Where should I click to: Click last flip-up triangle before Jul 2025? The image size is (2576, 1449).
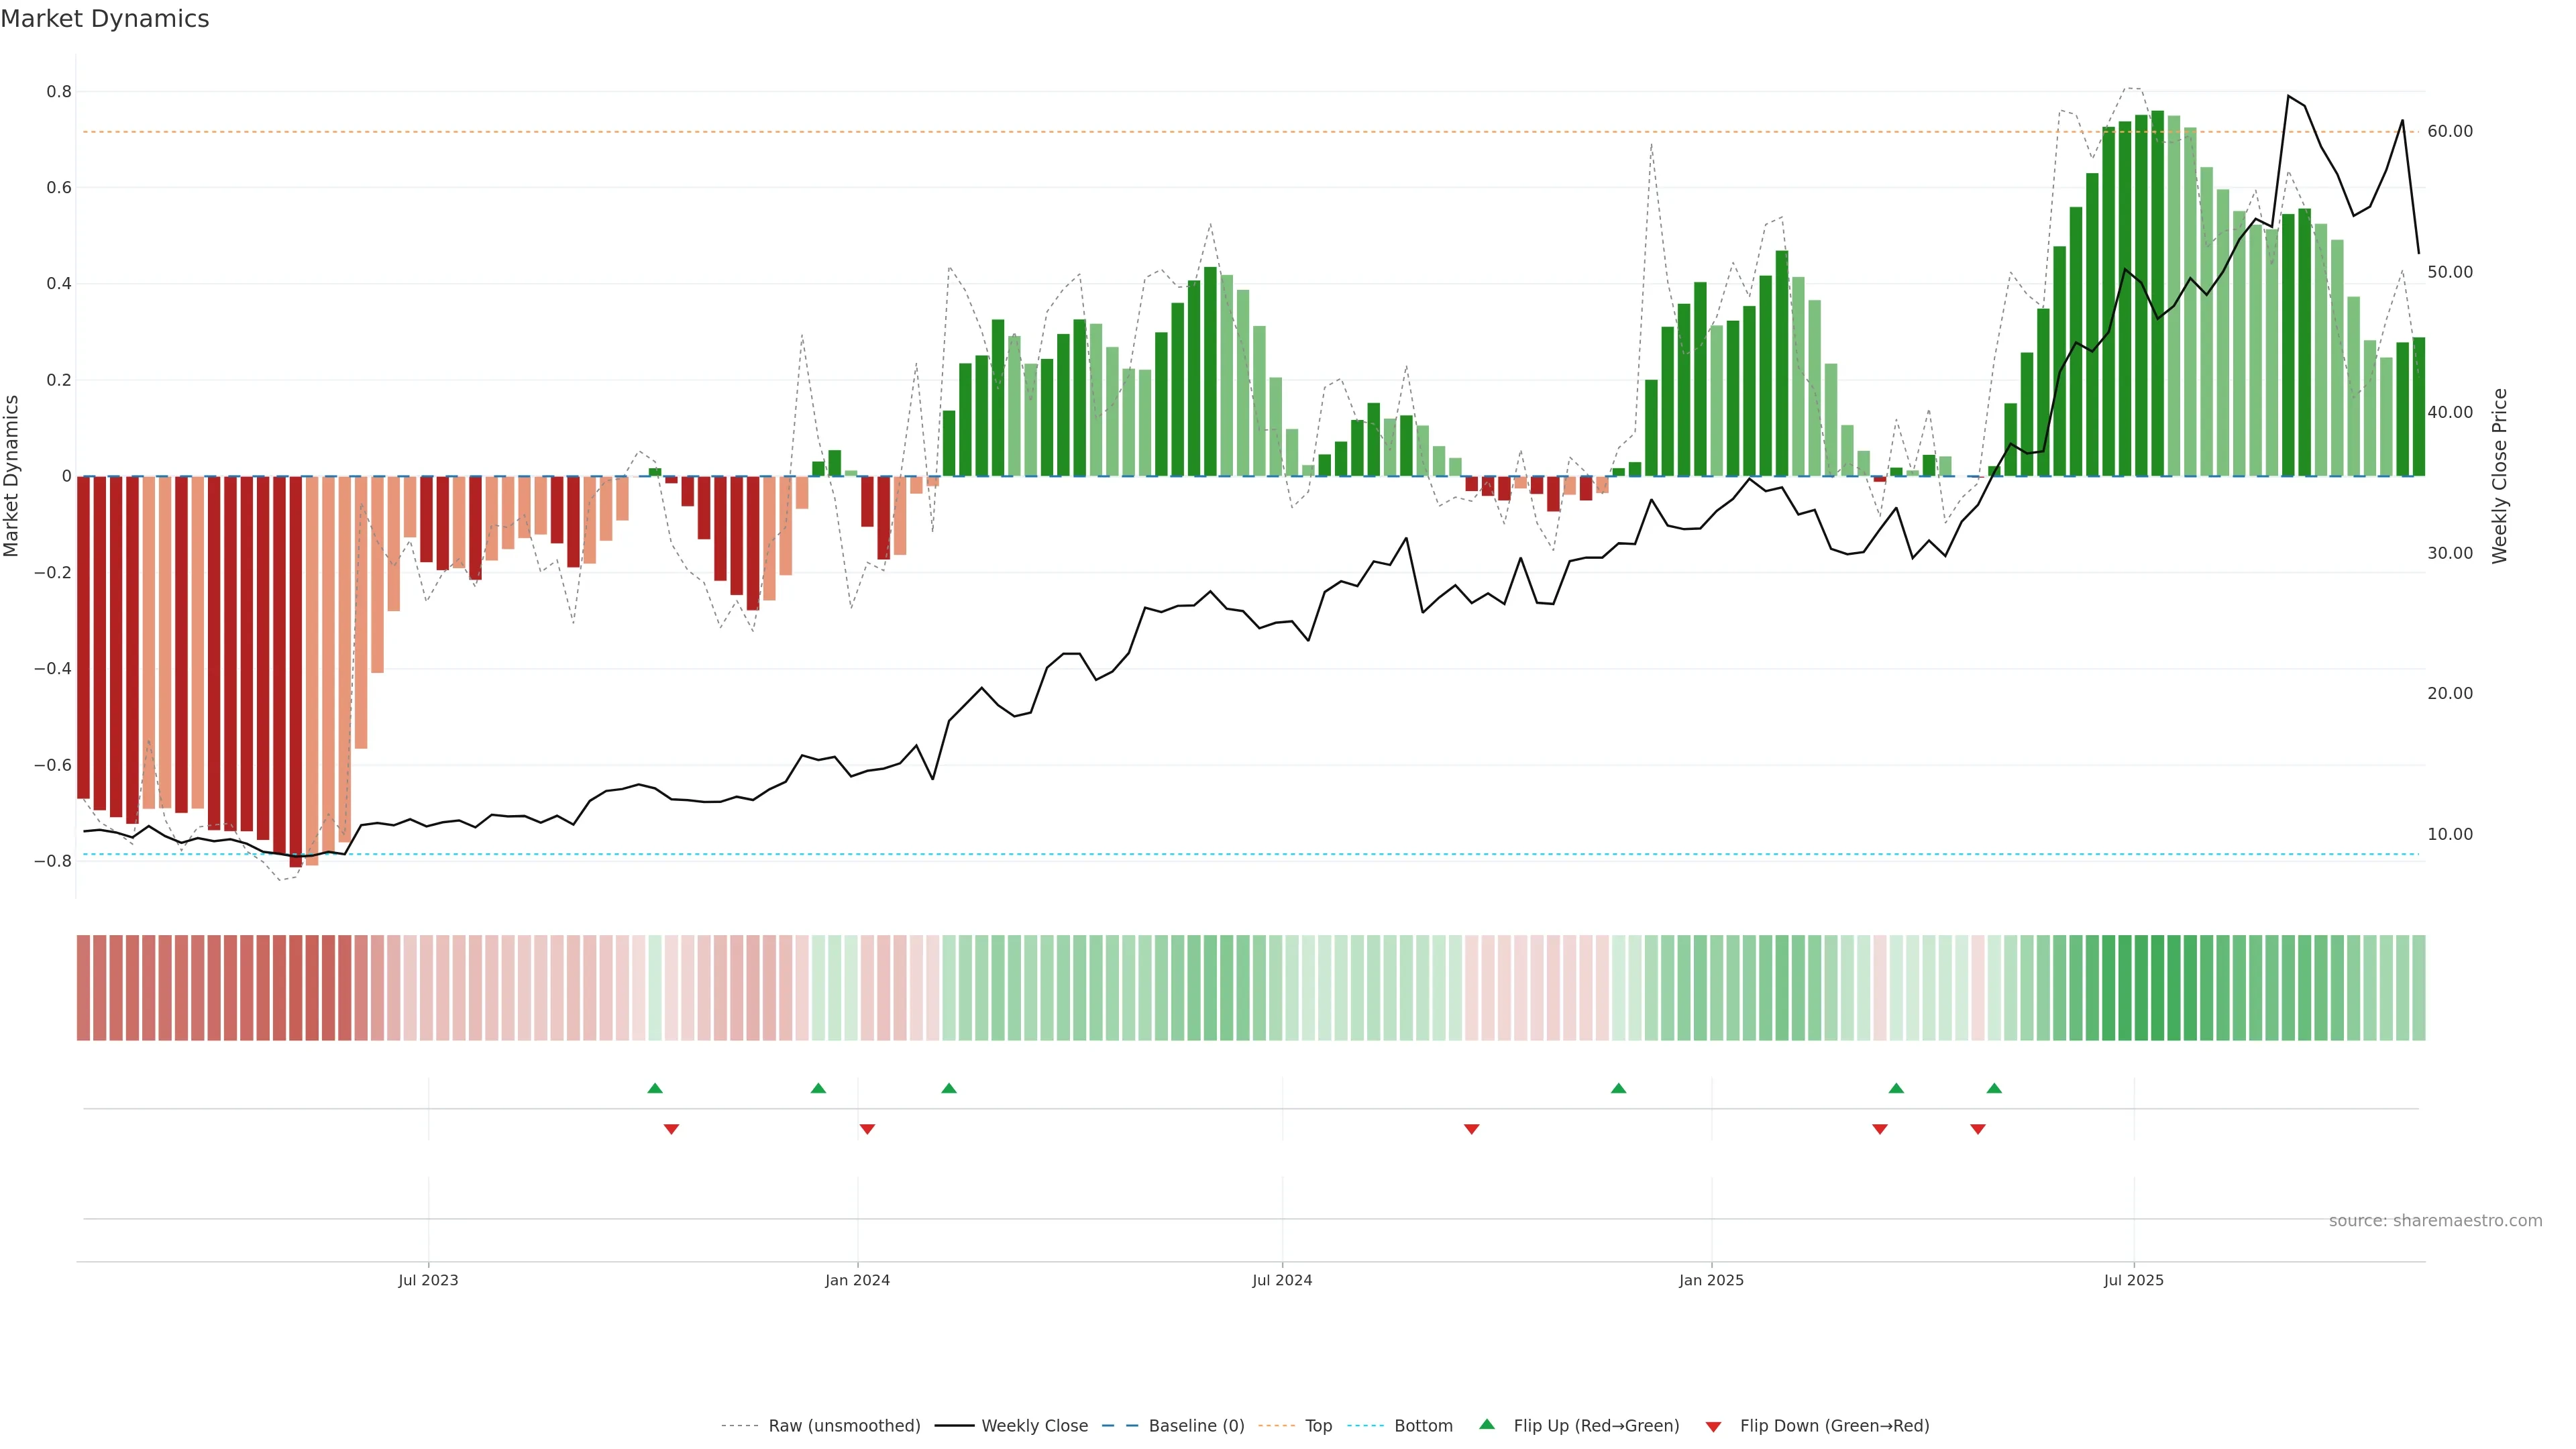pos(1994,1088)
